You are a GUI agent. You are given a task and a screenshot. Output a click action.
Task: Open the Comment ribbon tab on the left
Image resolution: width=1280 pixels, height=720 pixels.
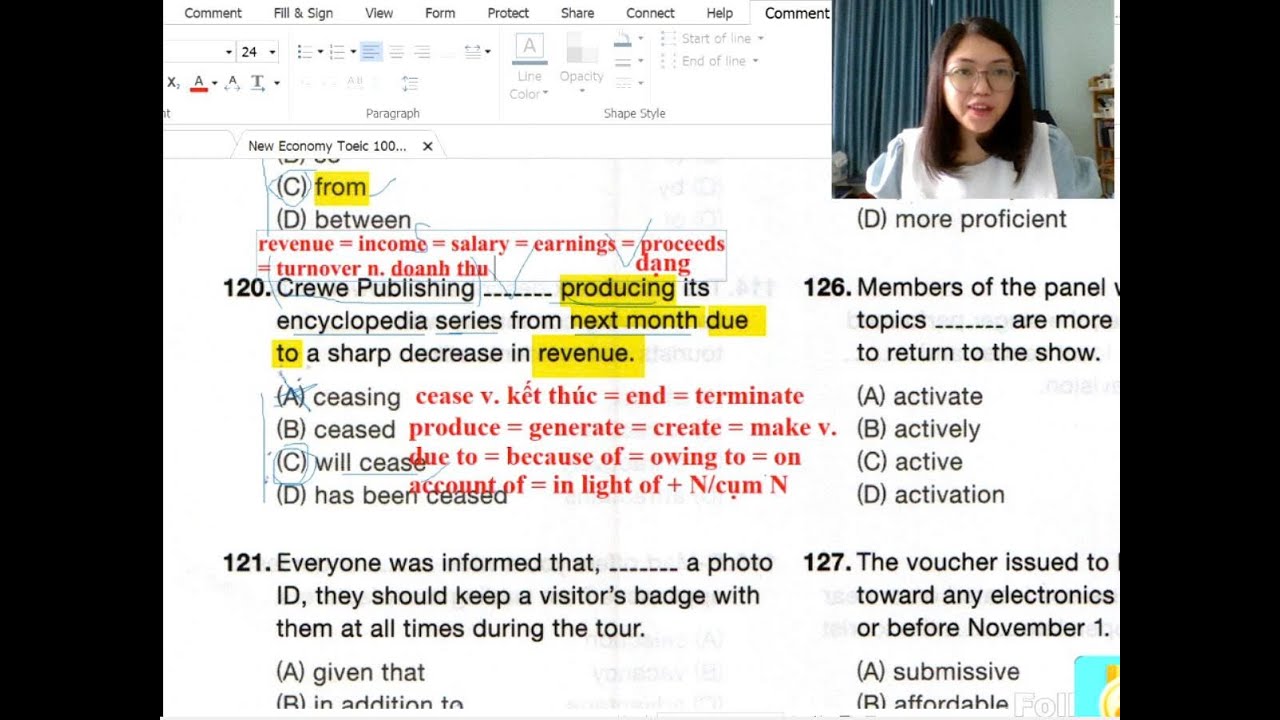(213, 13)
